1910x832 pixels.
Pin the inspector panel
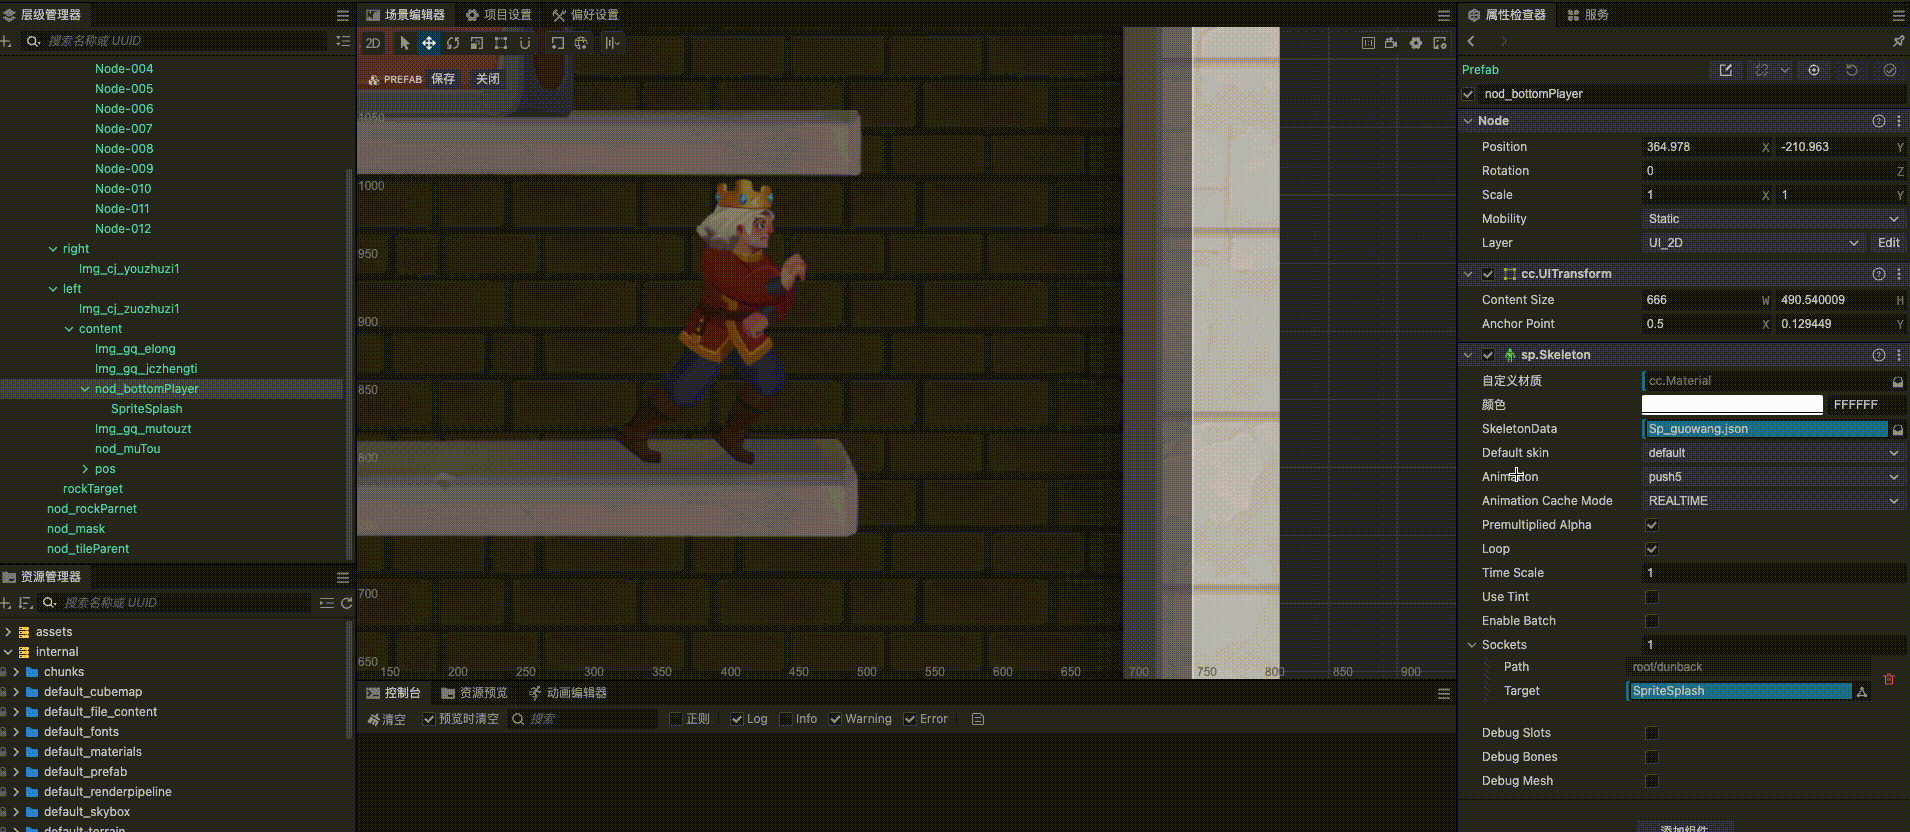1898,41
